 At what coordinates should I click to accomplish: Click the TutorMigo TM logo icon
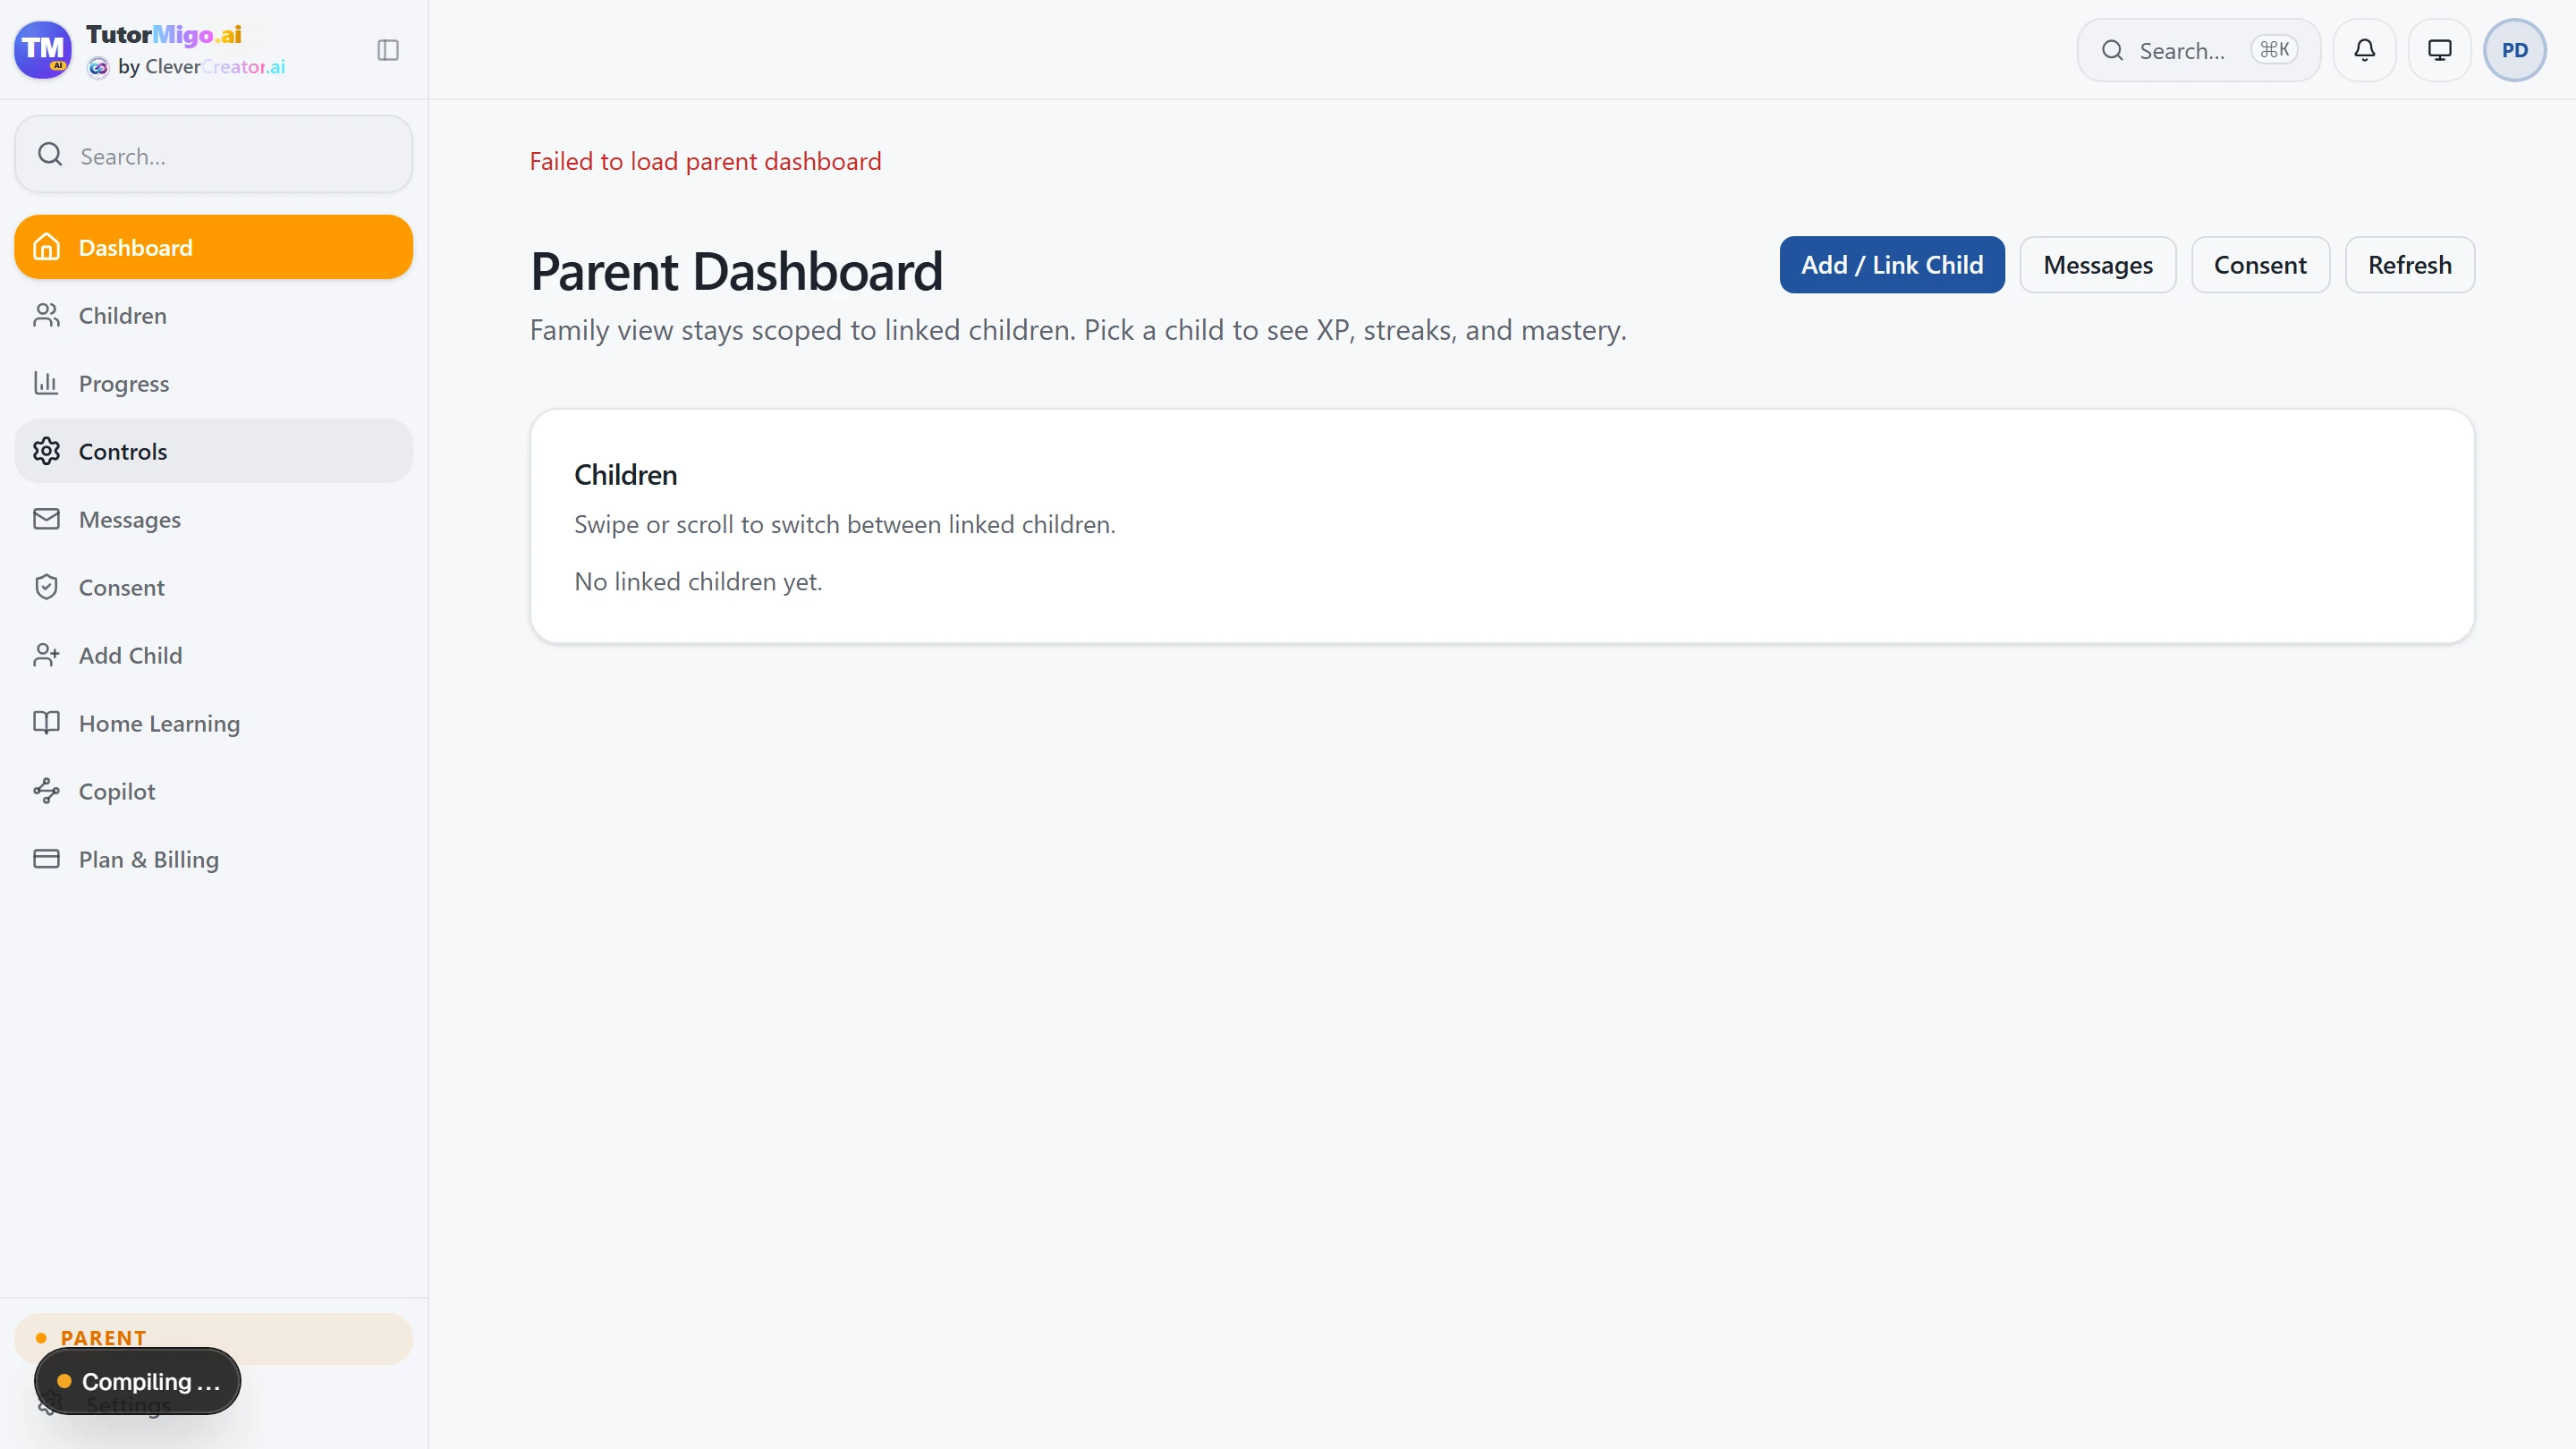(43, 49)
